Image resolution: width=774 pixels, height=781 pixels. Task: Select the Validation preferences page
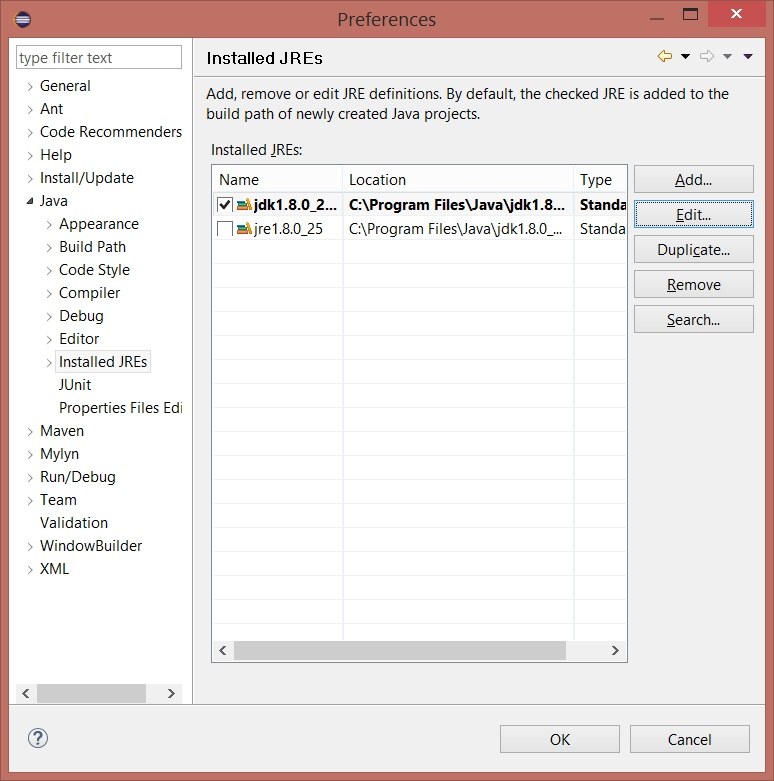[x=74, y=522]
